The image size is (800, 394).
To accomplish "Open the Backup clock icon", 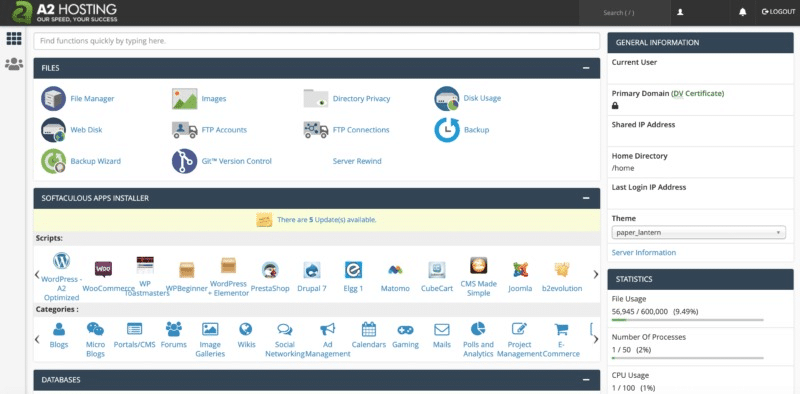I will 447,130.
